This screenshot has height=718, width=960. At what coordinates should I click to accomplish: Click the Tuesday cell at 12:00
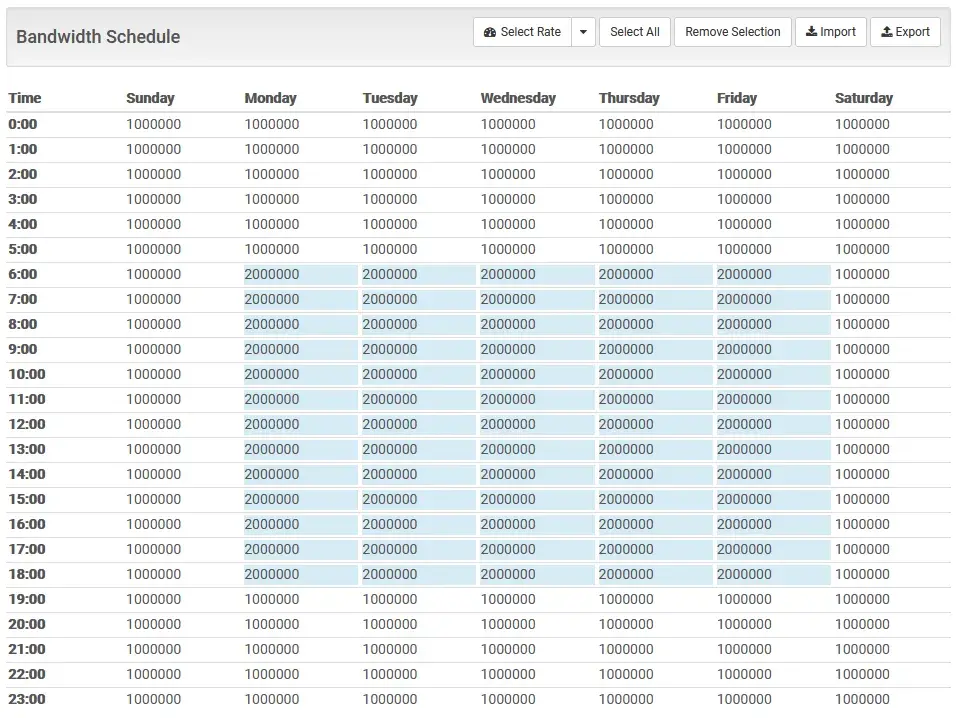point(390,424)
